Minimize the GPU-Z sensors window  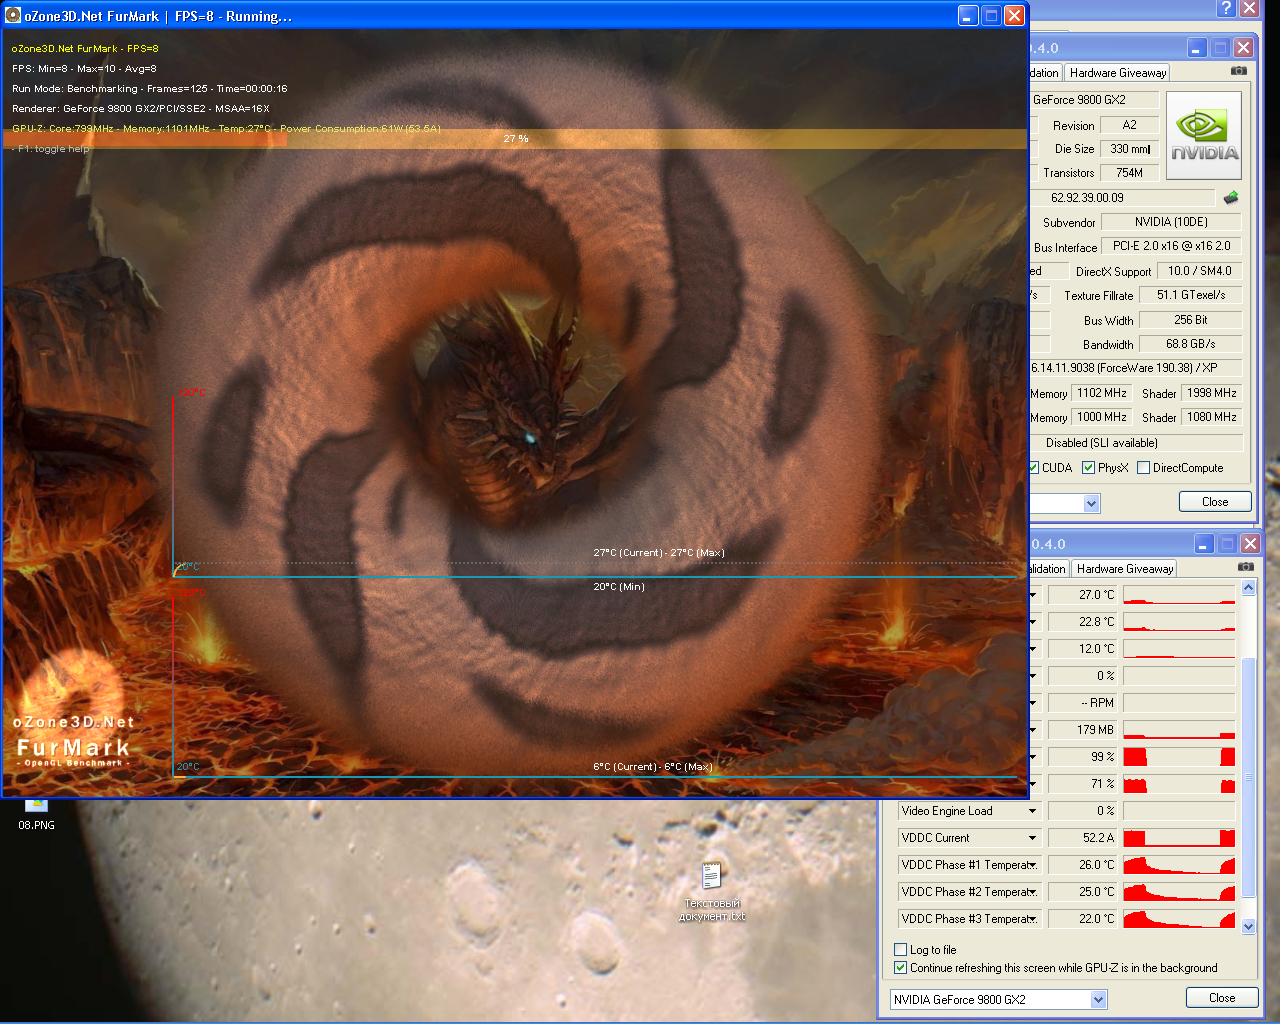[x=1204, y=544]
